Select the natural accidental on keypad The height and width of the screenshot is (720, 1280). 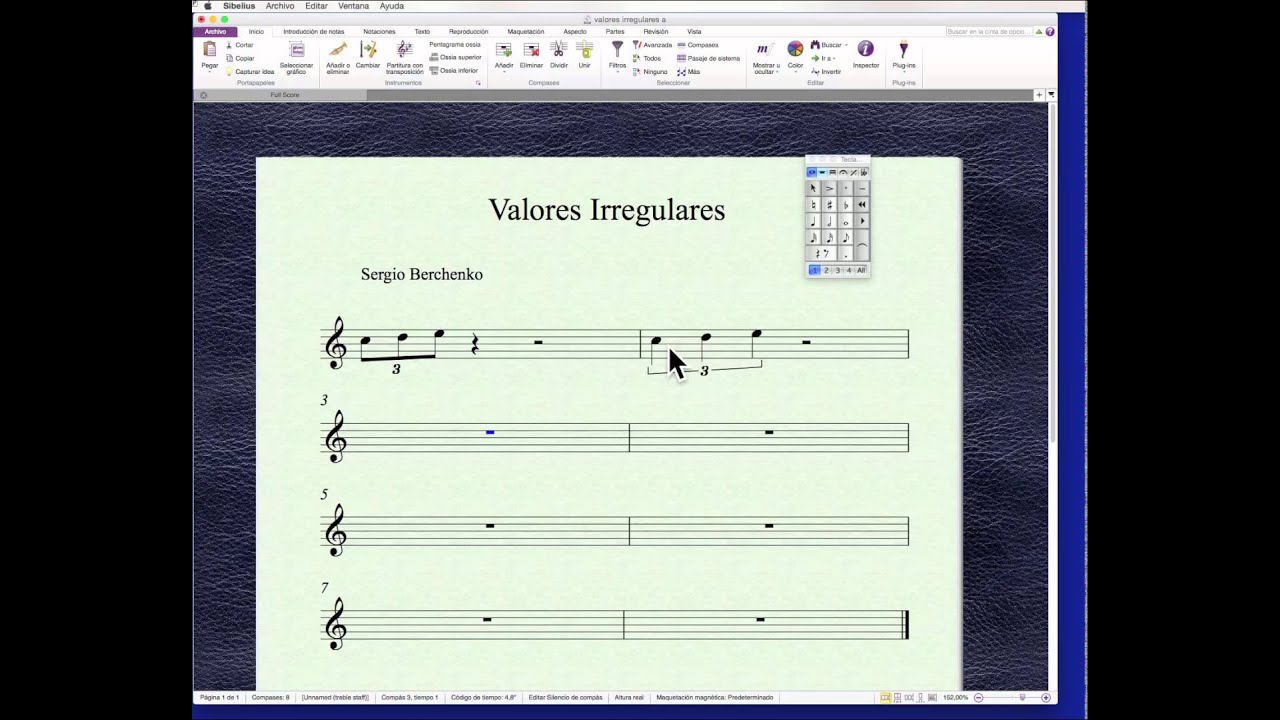tap(813, 204)
